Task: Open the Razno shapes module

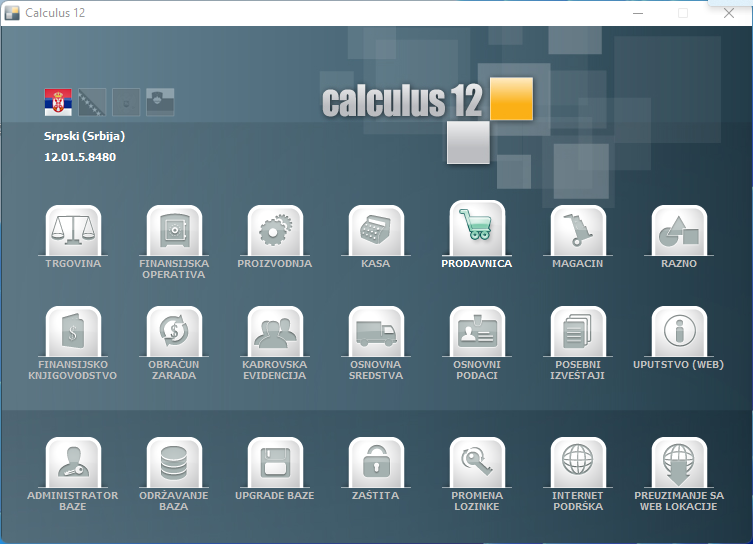Action: (x=679, y=230)
